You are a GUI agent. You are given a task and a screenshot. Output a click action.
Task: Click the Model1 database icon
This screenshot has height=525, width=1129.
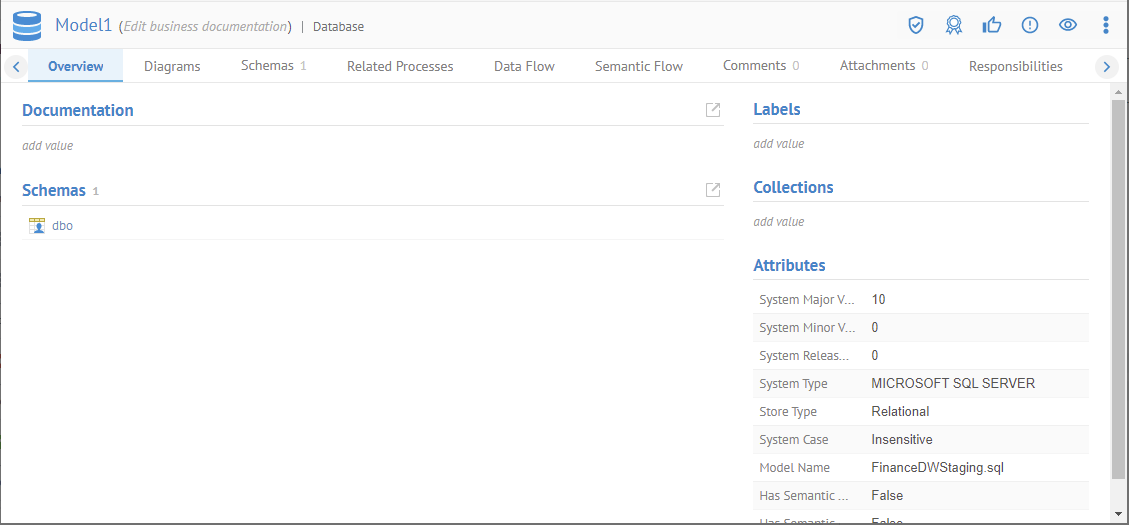(x=27, y=26)
